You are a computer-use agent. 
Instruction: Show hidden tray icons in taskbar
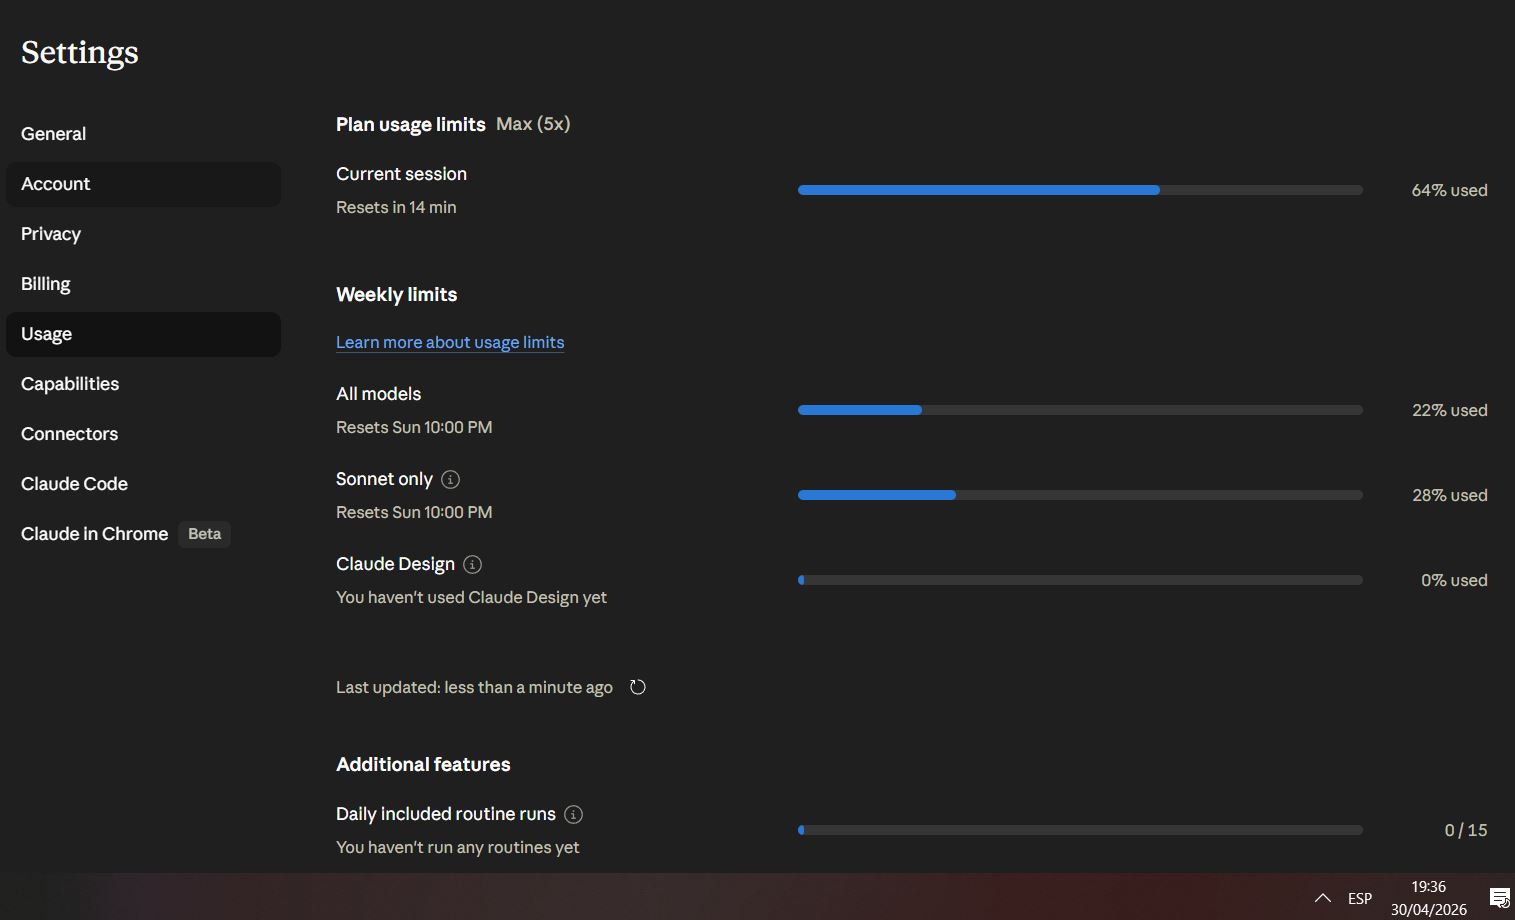1322,898
